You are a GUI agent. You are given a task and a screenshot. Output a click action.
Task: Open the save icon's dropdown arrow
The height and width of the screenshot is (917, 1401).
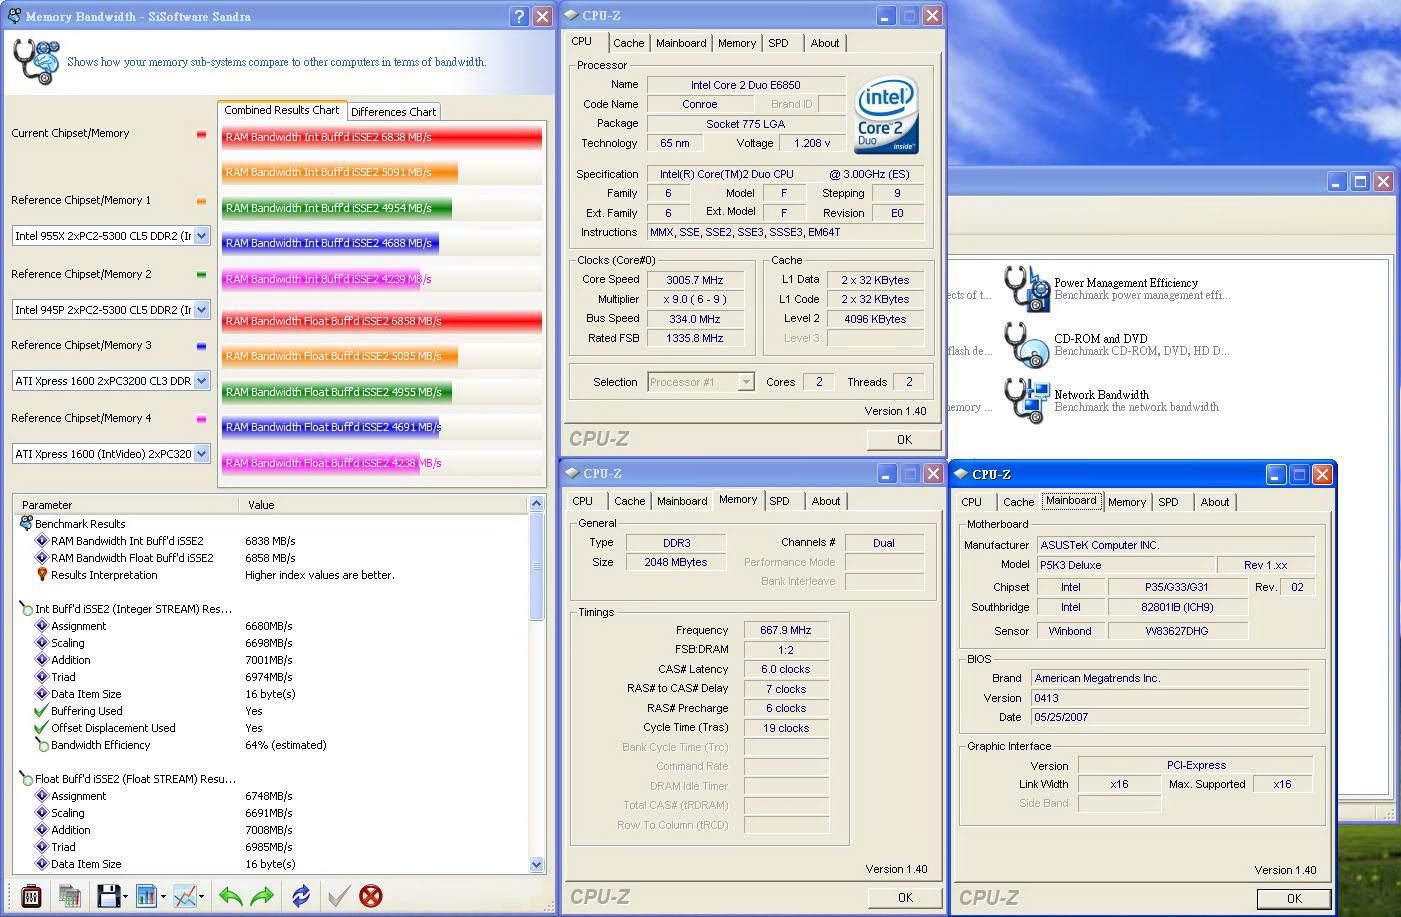[x=125, y=897]
